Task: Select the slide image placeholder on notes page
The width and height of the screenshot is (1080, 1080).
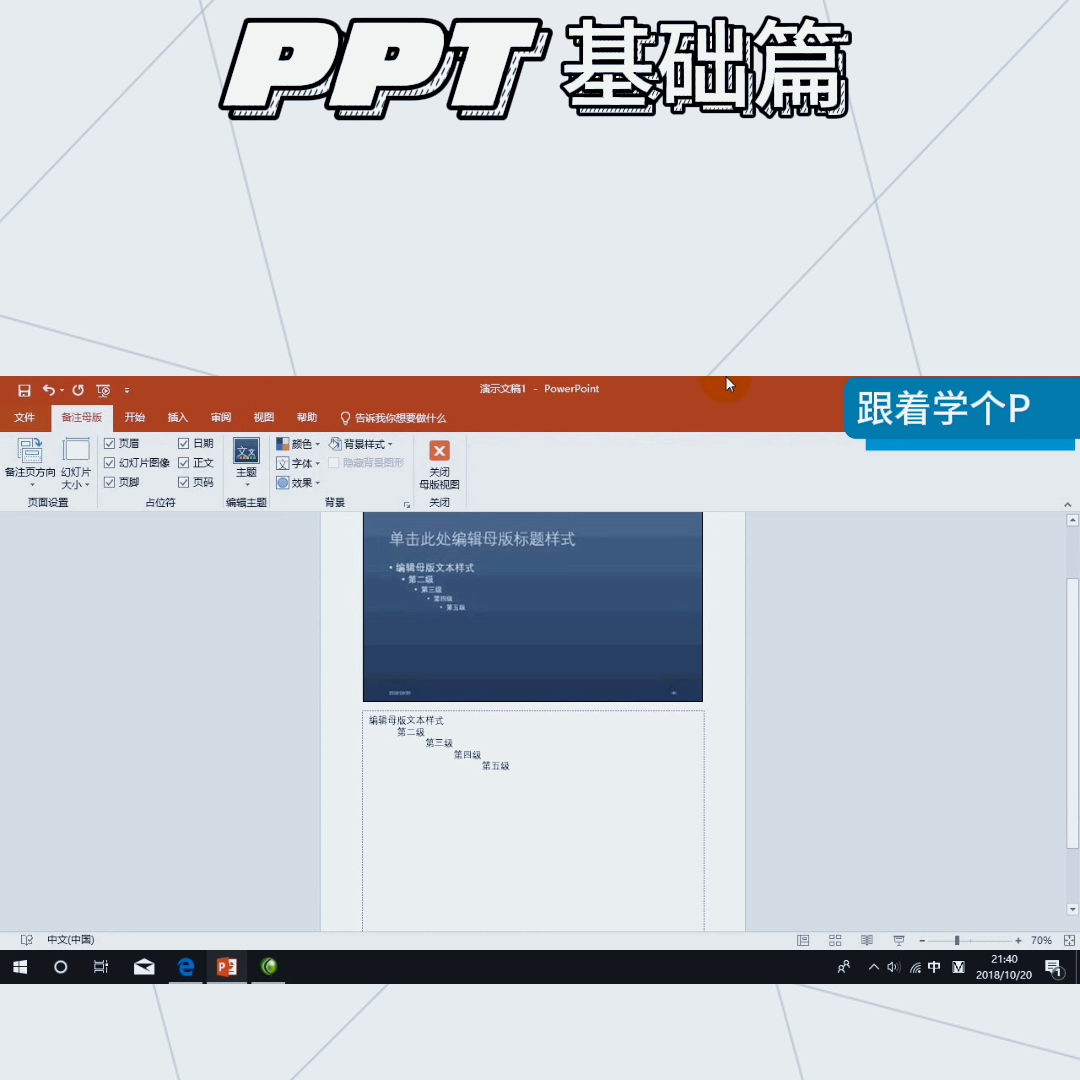Action: (x=532, y=607)
